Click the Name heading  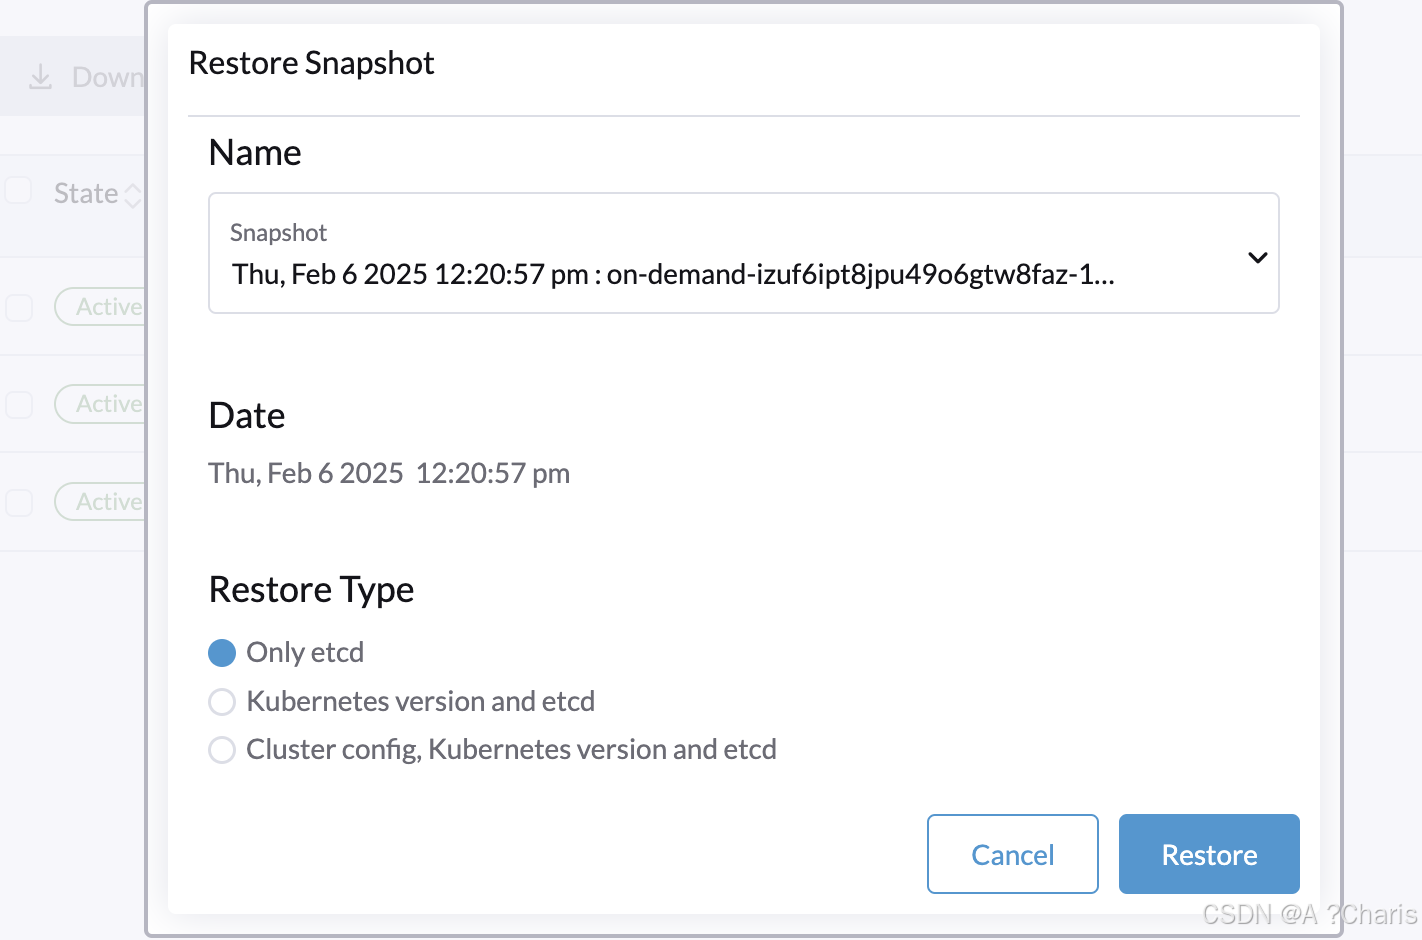(255, 153)
